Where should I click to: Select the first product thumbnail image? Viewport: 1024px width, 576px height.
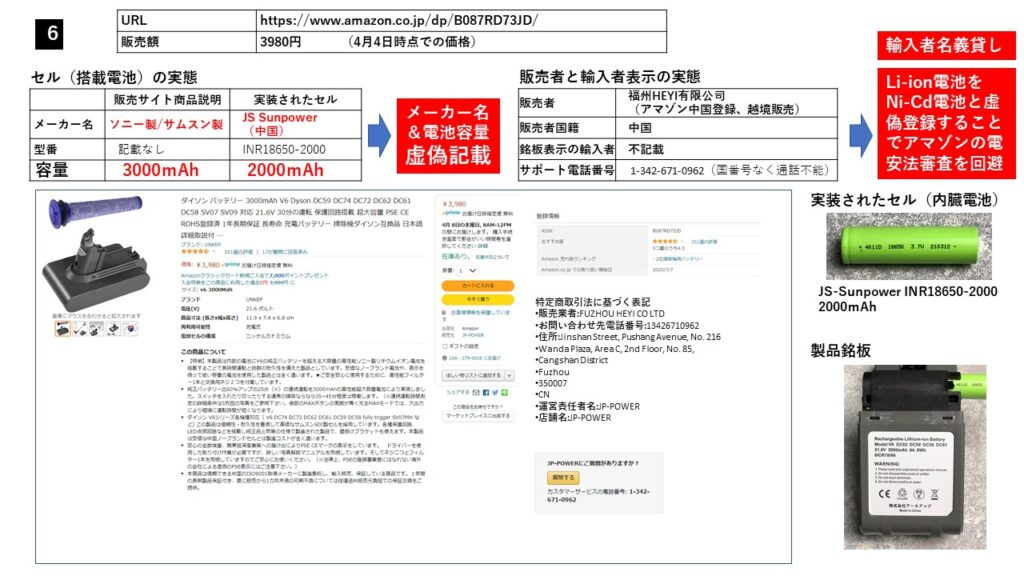coord(63,328)
